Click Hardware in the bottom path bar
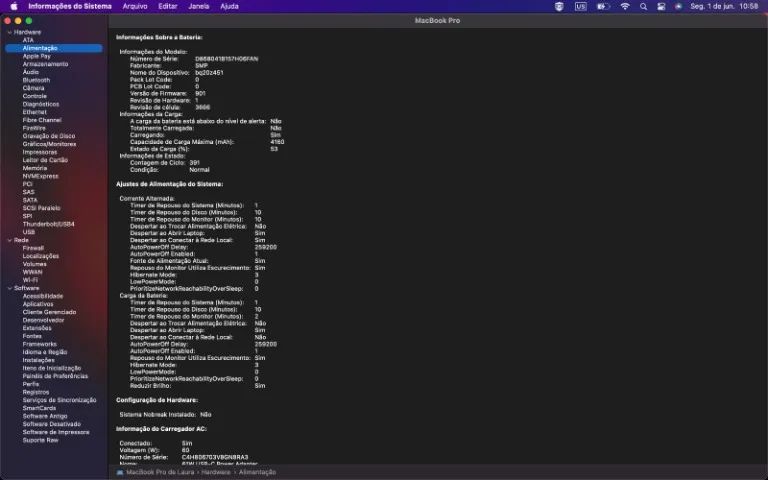The width and height of the screenshot is (768, 480). (216, 472)
